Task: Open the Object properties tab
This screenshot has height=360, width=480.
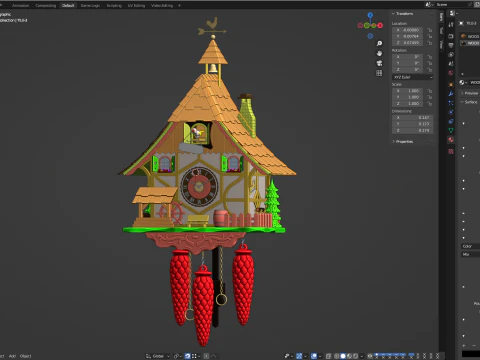Action: [x=451, y=84]
